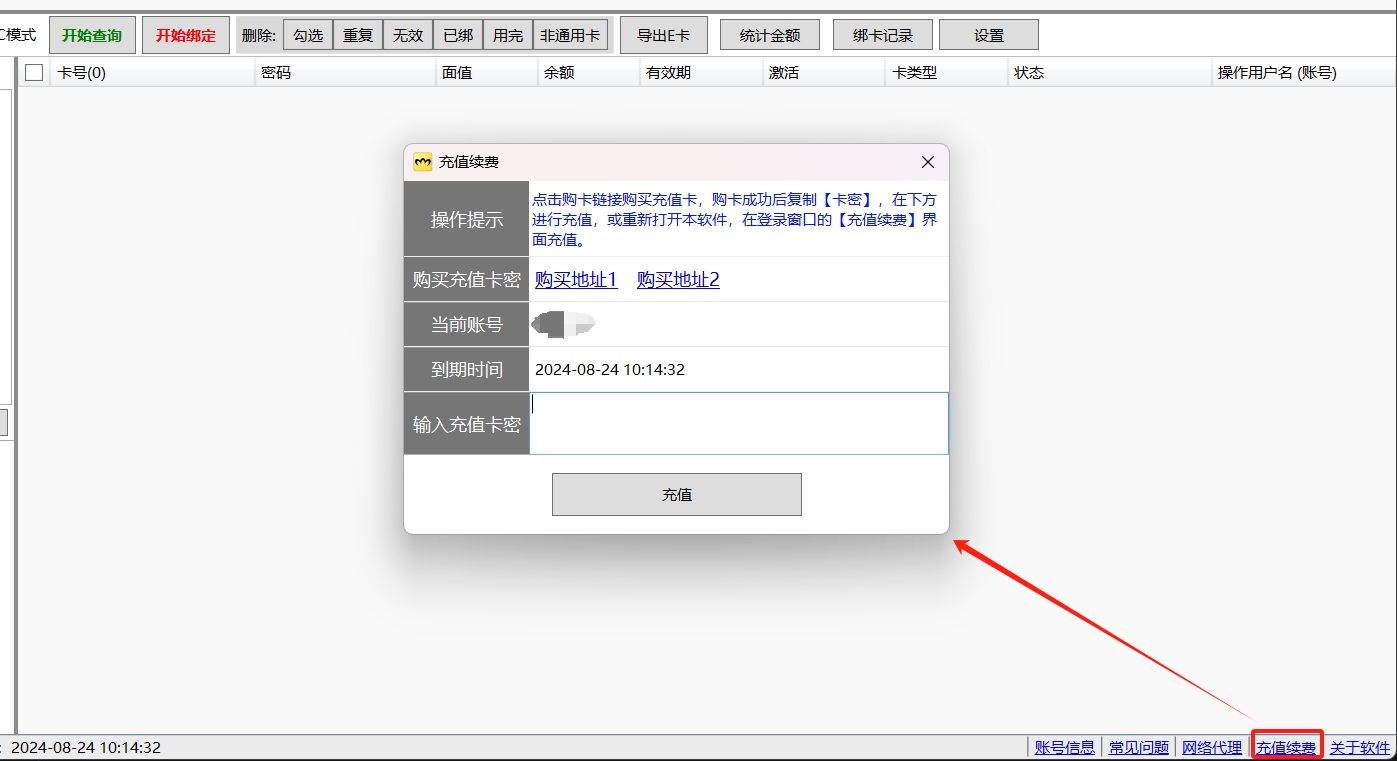Click the crown icon in dialog title bar
This screenshot has height=761, width=1397.
(x=420, y=161)
